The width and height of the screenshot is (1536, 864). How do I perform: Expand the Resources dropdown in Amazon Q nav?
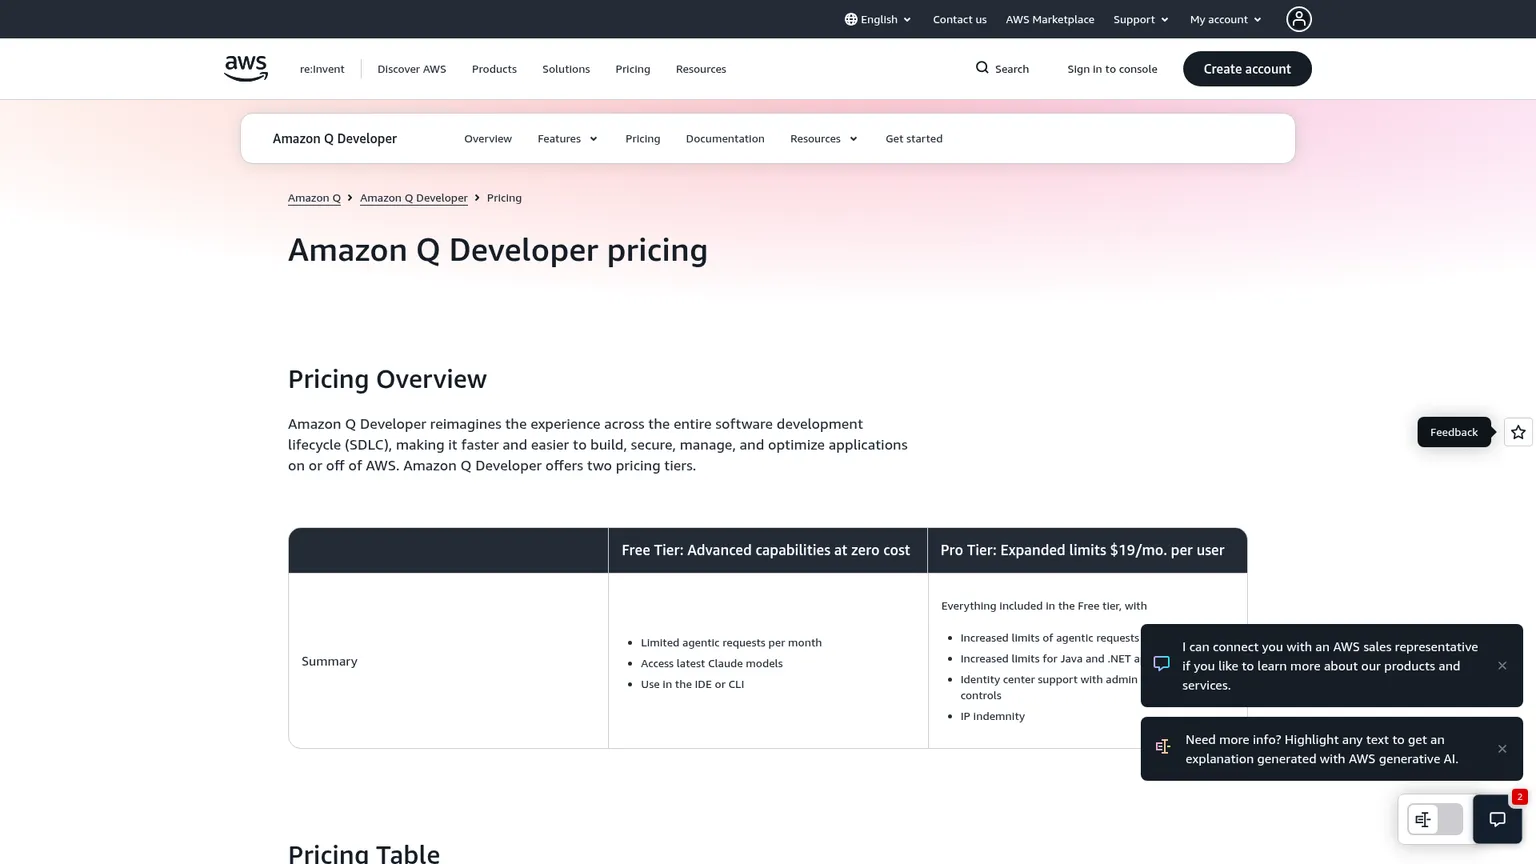824,139
